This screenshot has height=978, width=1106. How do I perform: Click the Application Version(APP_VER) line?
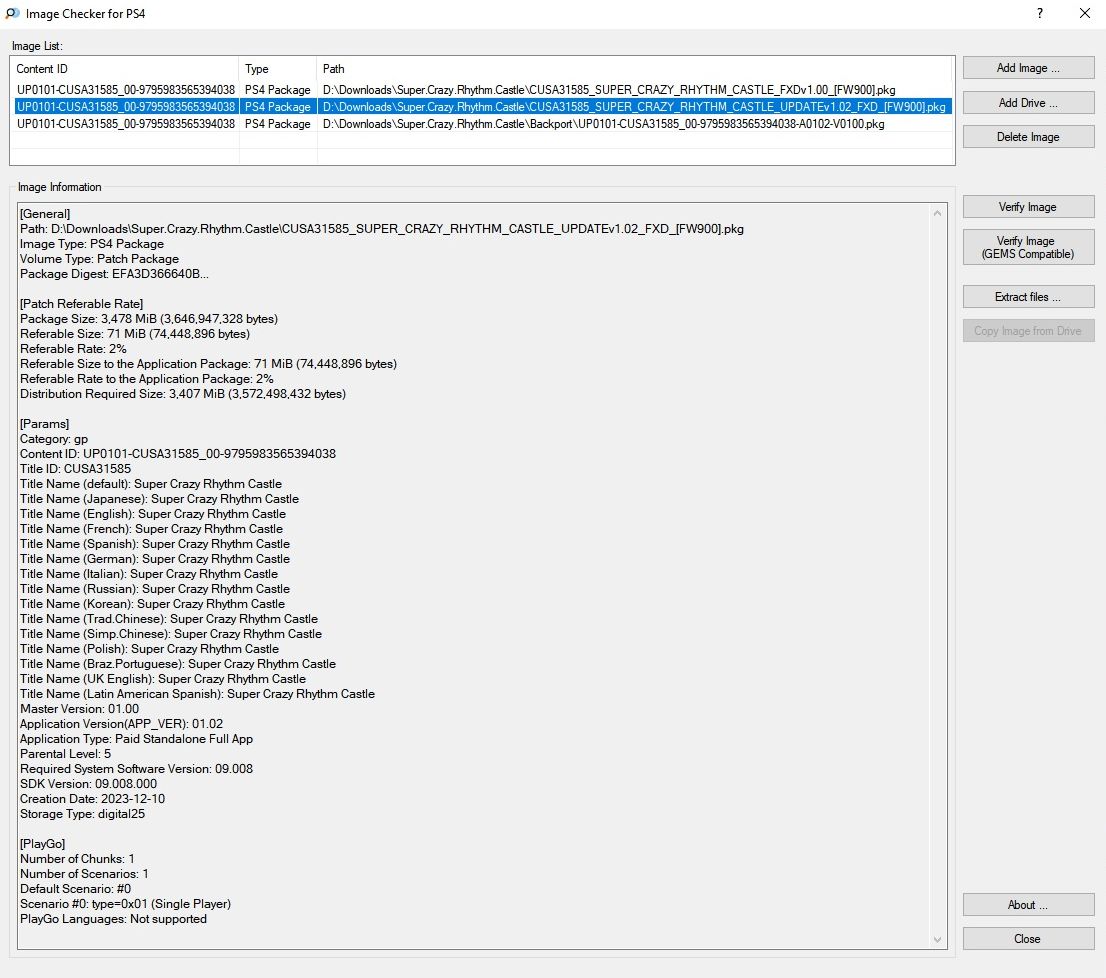pyautogui.click(x=121, y=723)
